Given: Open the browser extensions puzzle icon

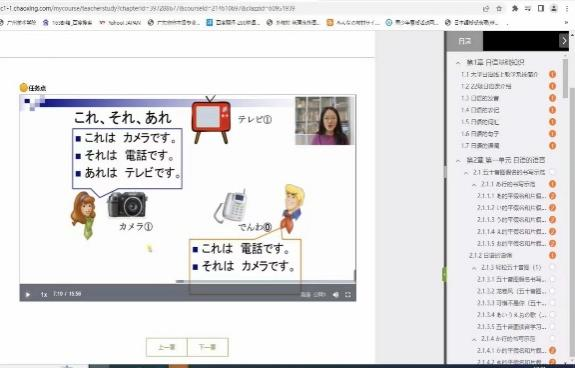Looking at the screenshot, I should (x=515, y=8).
